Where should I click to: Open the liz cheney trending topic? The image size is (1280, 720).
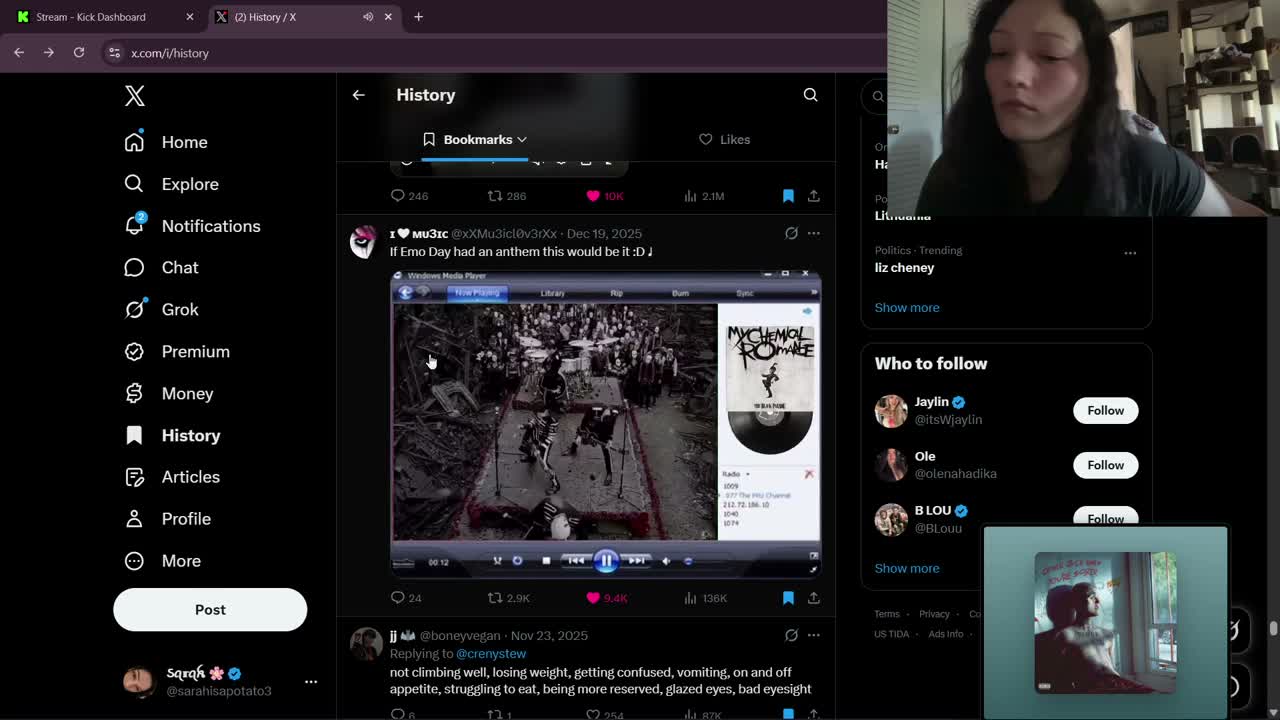click(904, 267)
